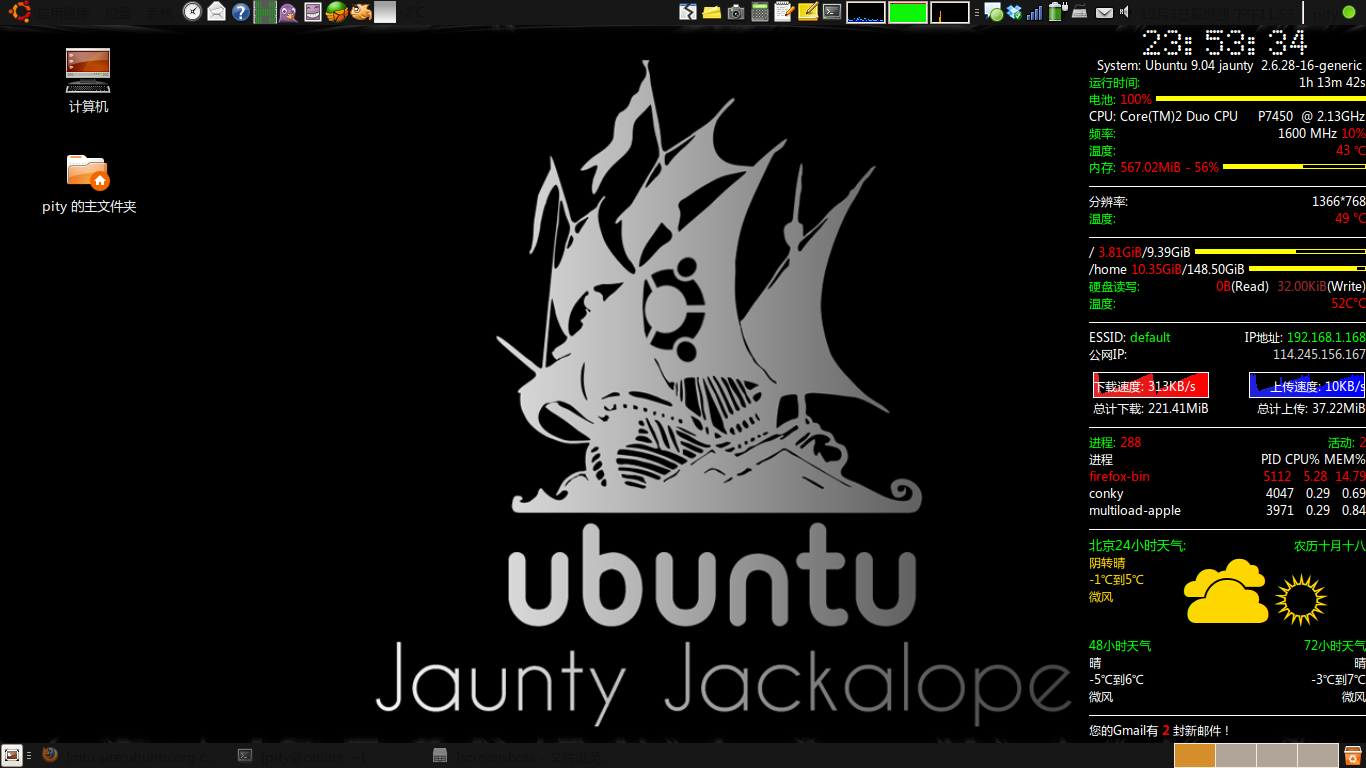Open the envelope mail client launcher

tap(216, 12)
